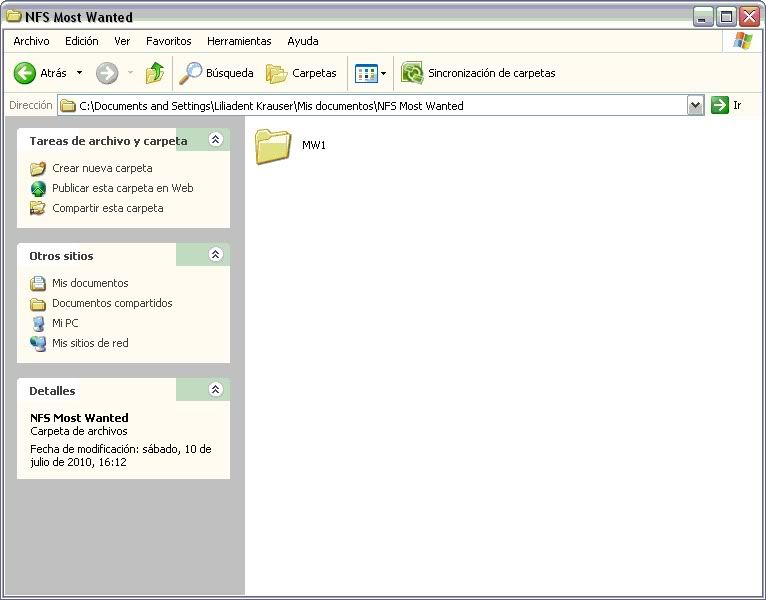This screenshot has width=766, height=600.
Task: Click the Documentos compartidos folder icon
Action: (x=38, y=304)
